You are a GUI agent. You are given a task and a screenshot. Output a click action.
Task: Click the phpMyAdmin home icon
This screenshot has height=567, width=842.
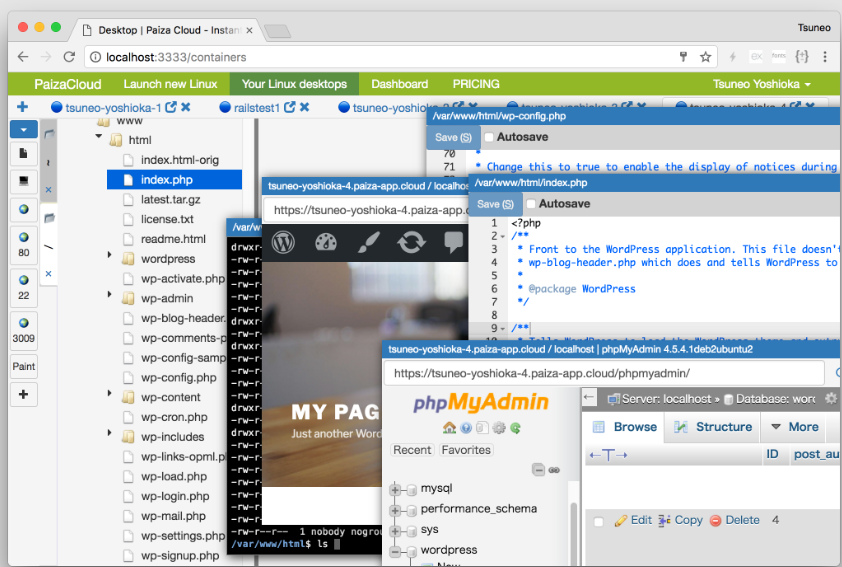[449, 428]
